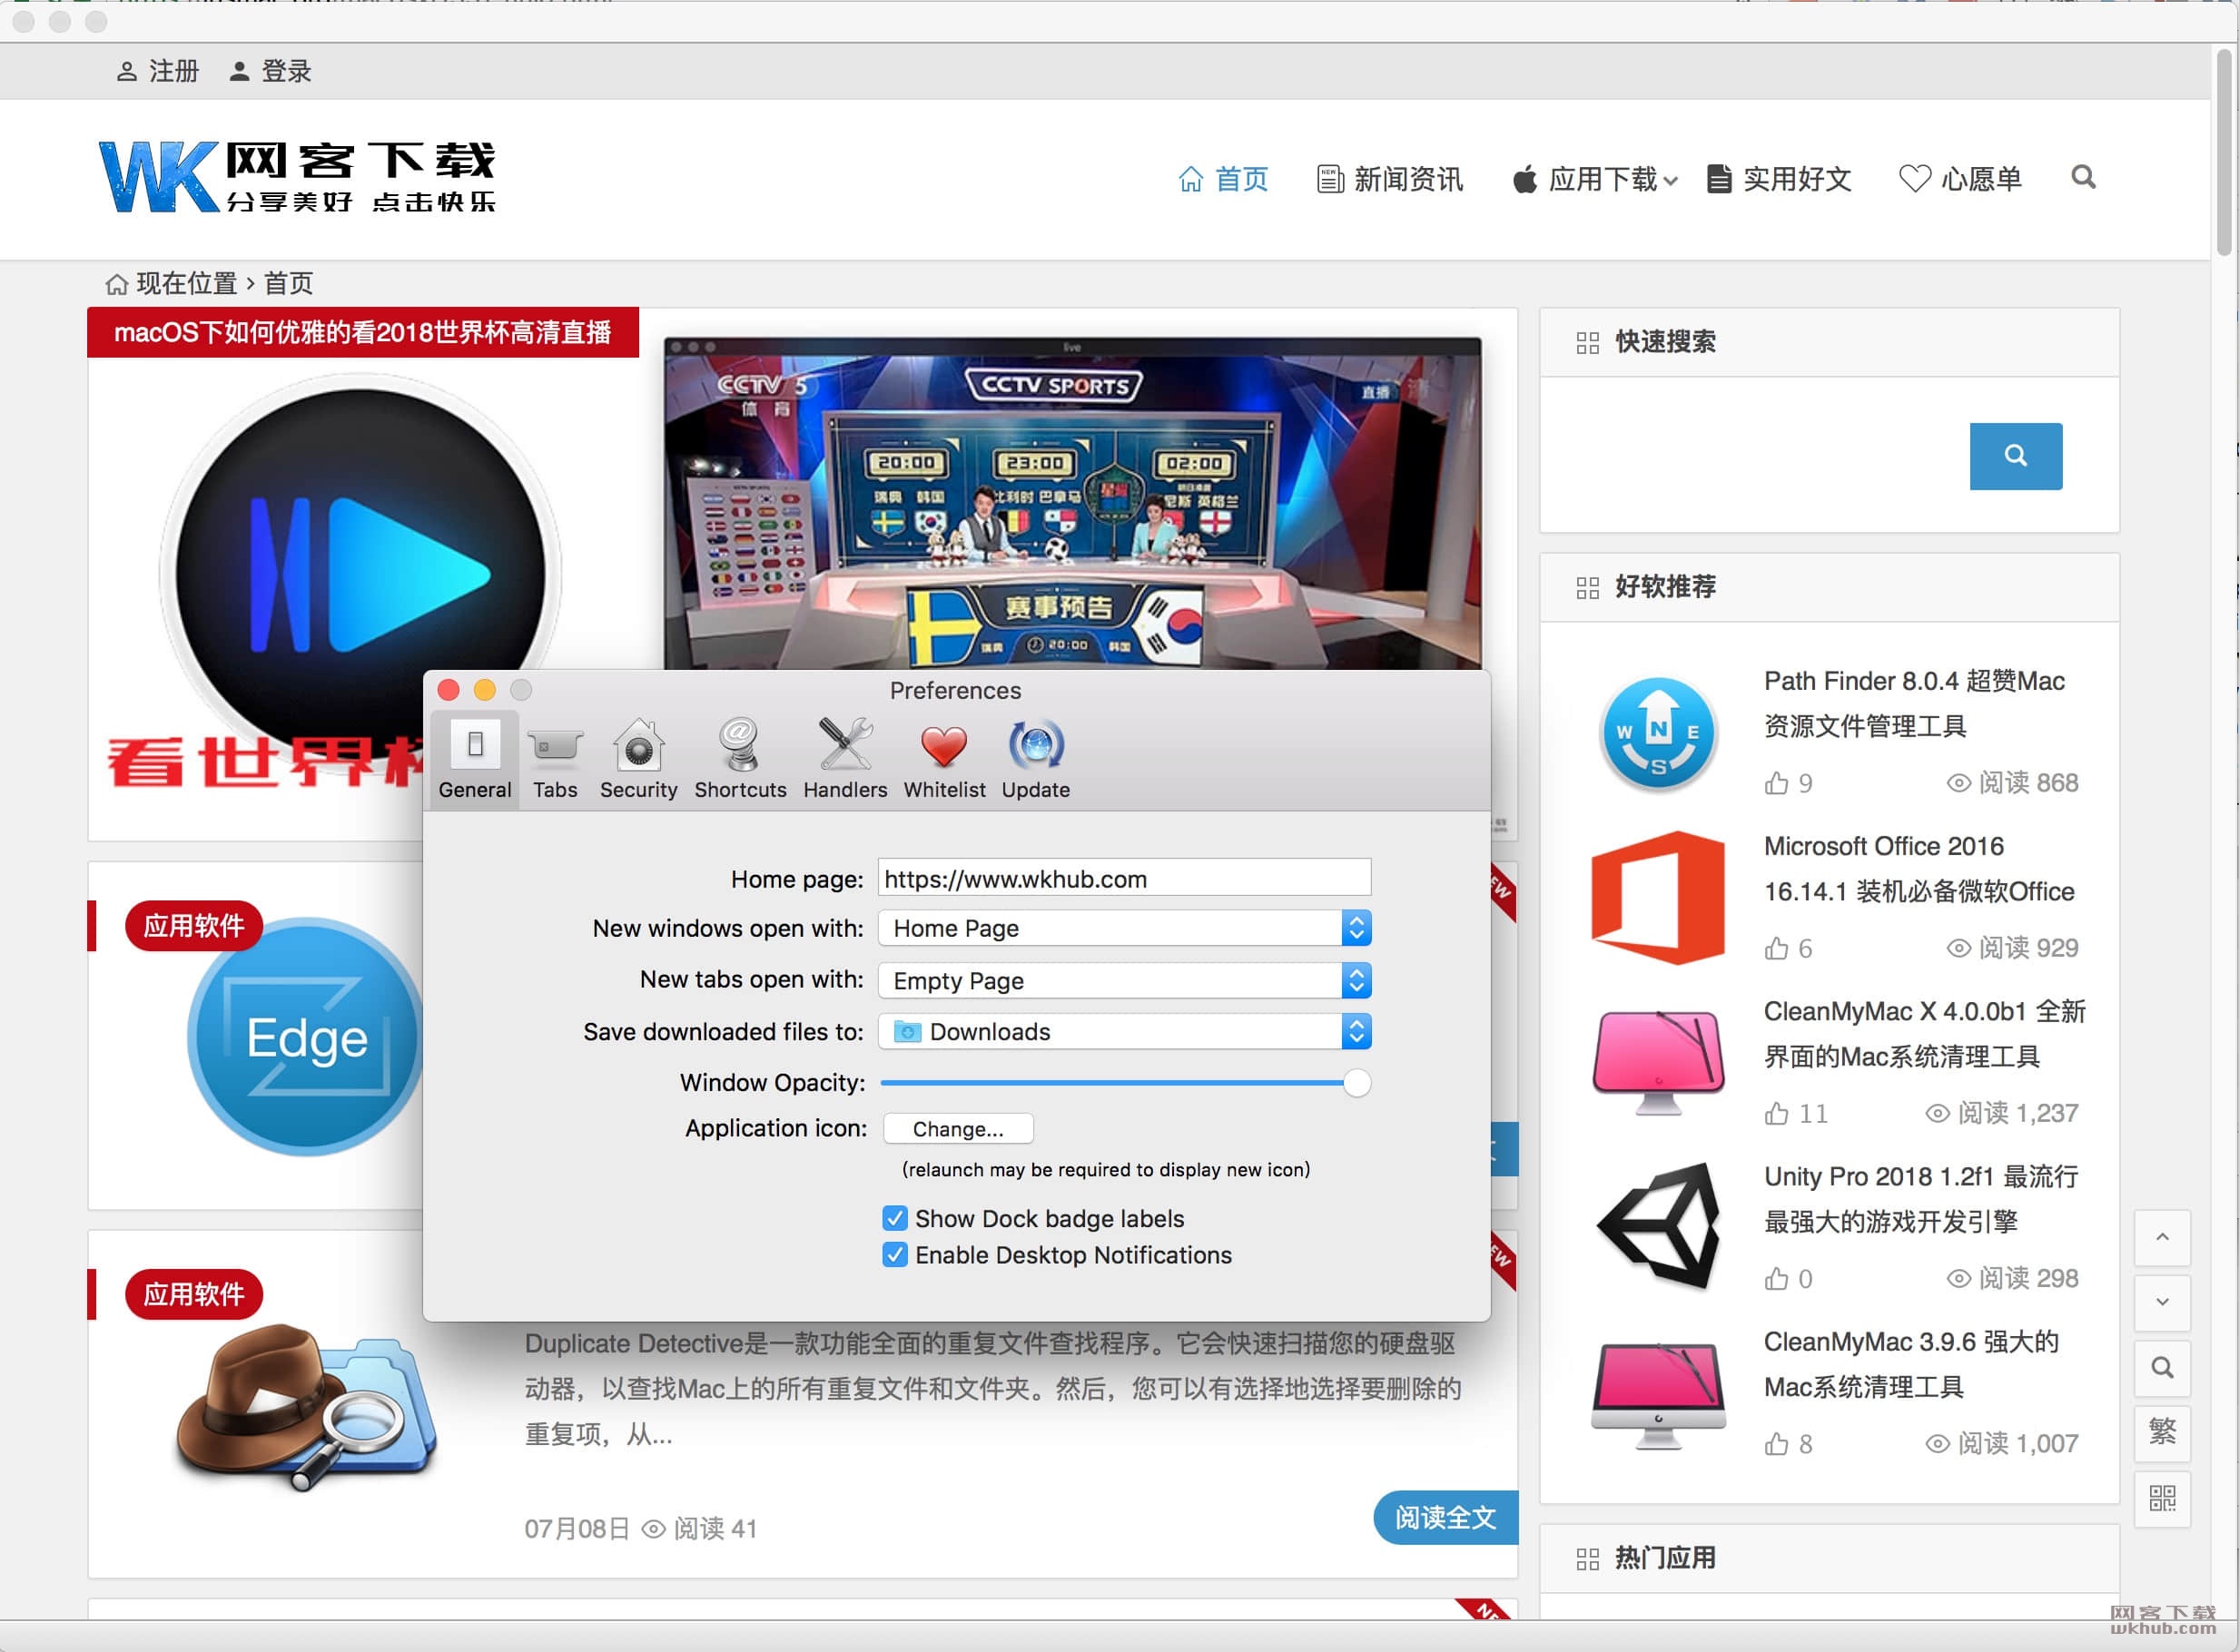This screenshot has width=2239, height=1652.
Task: Click the breadcrumb home icon
Action: point(116,284)
